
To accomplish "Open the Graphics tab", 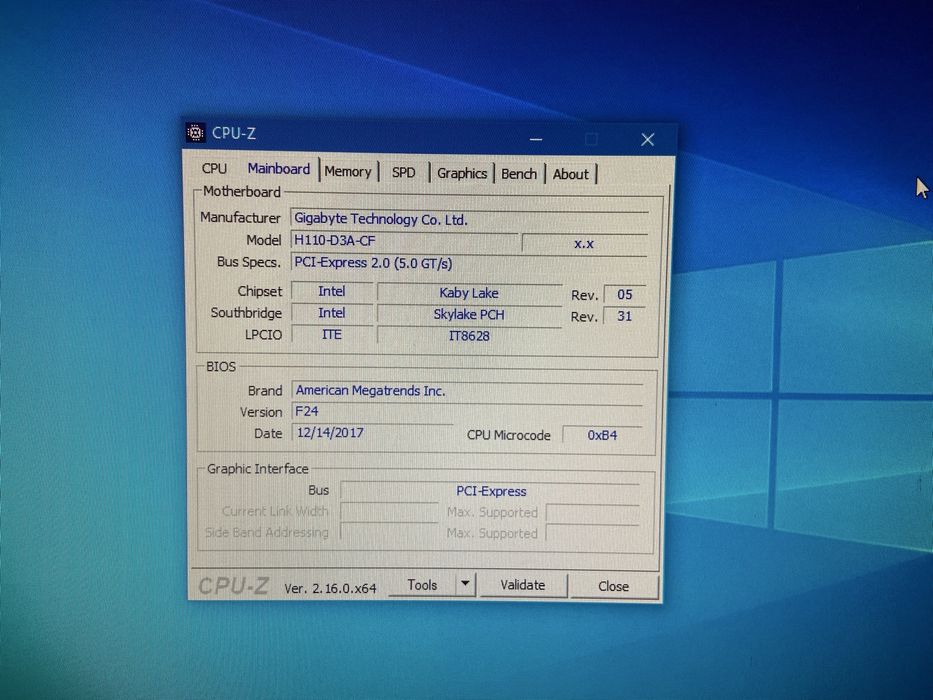I will click(x=462, y=173).
